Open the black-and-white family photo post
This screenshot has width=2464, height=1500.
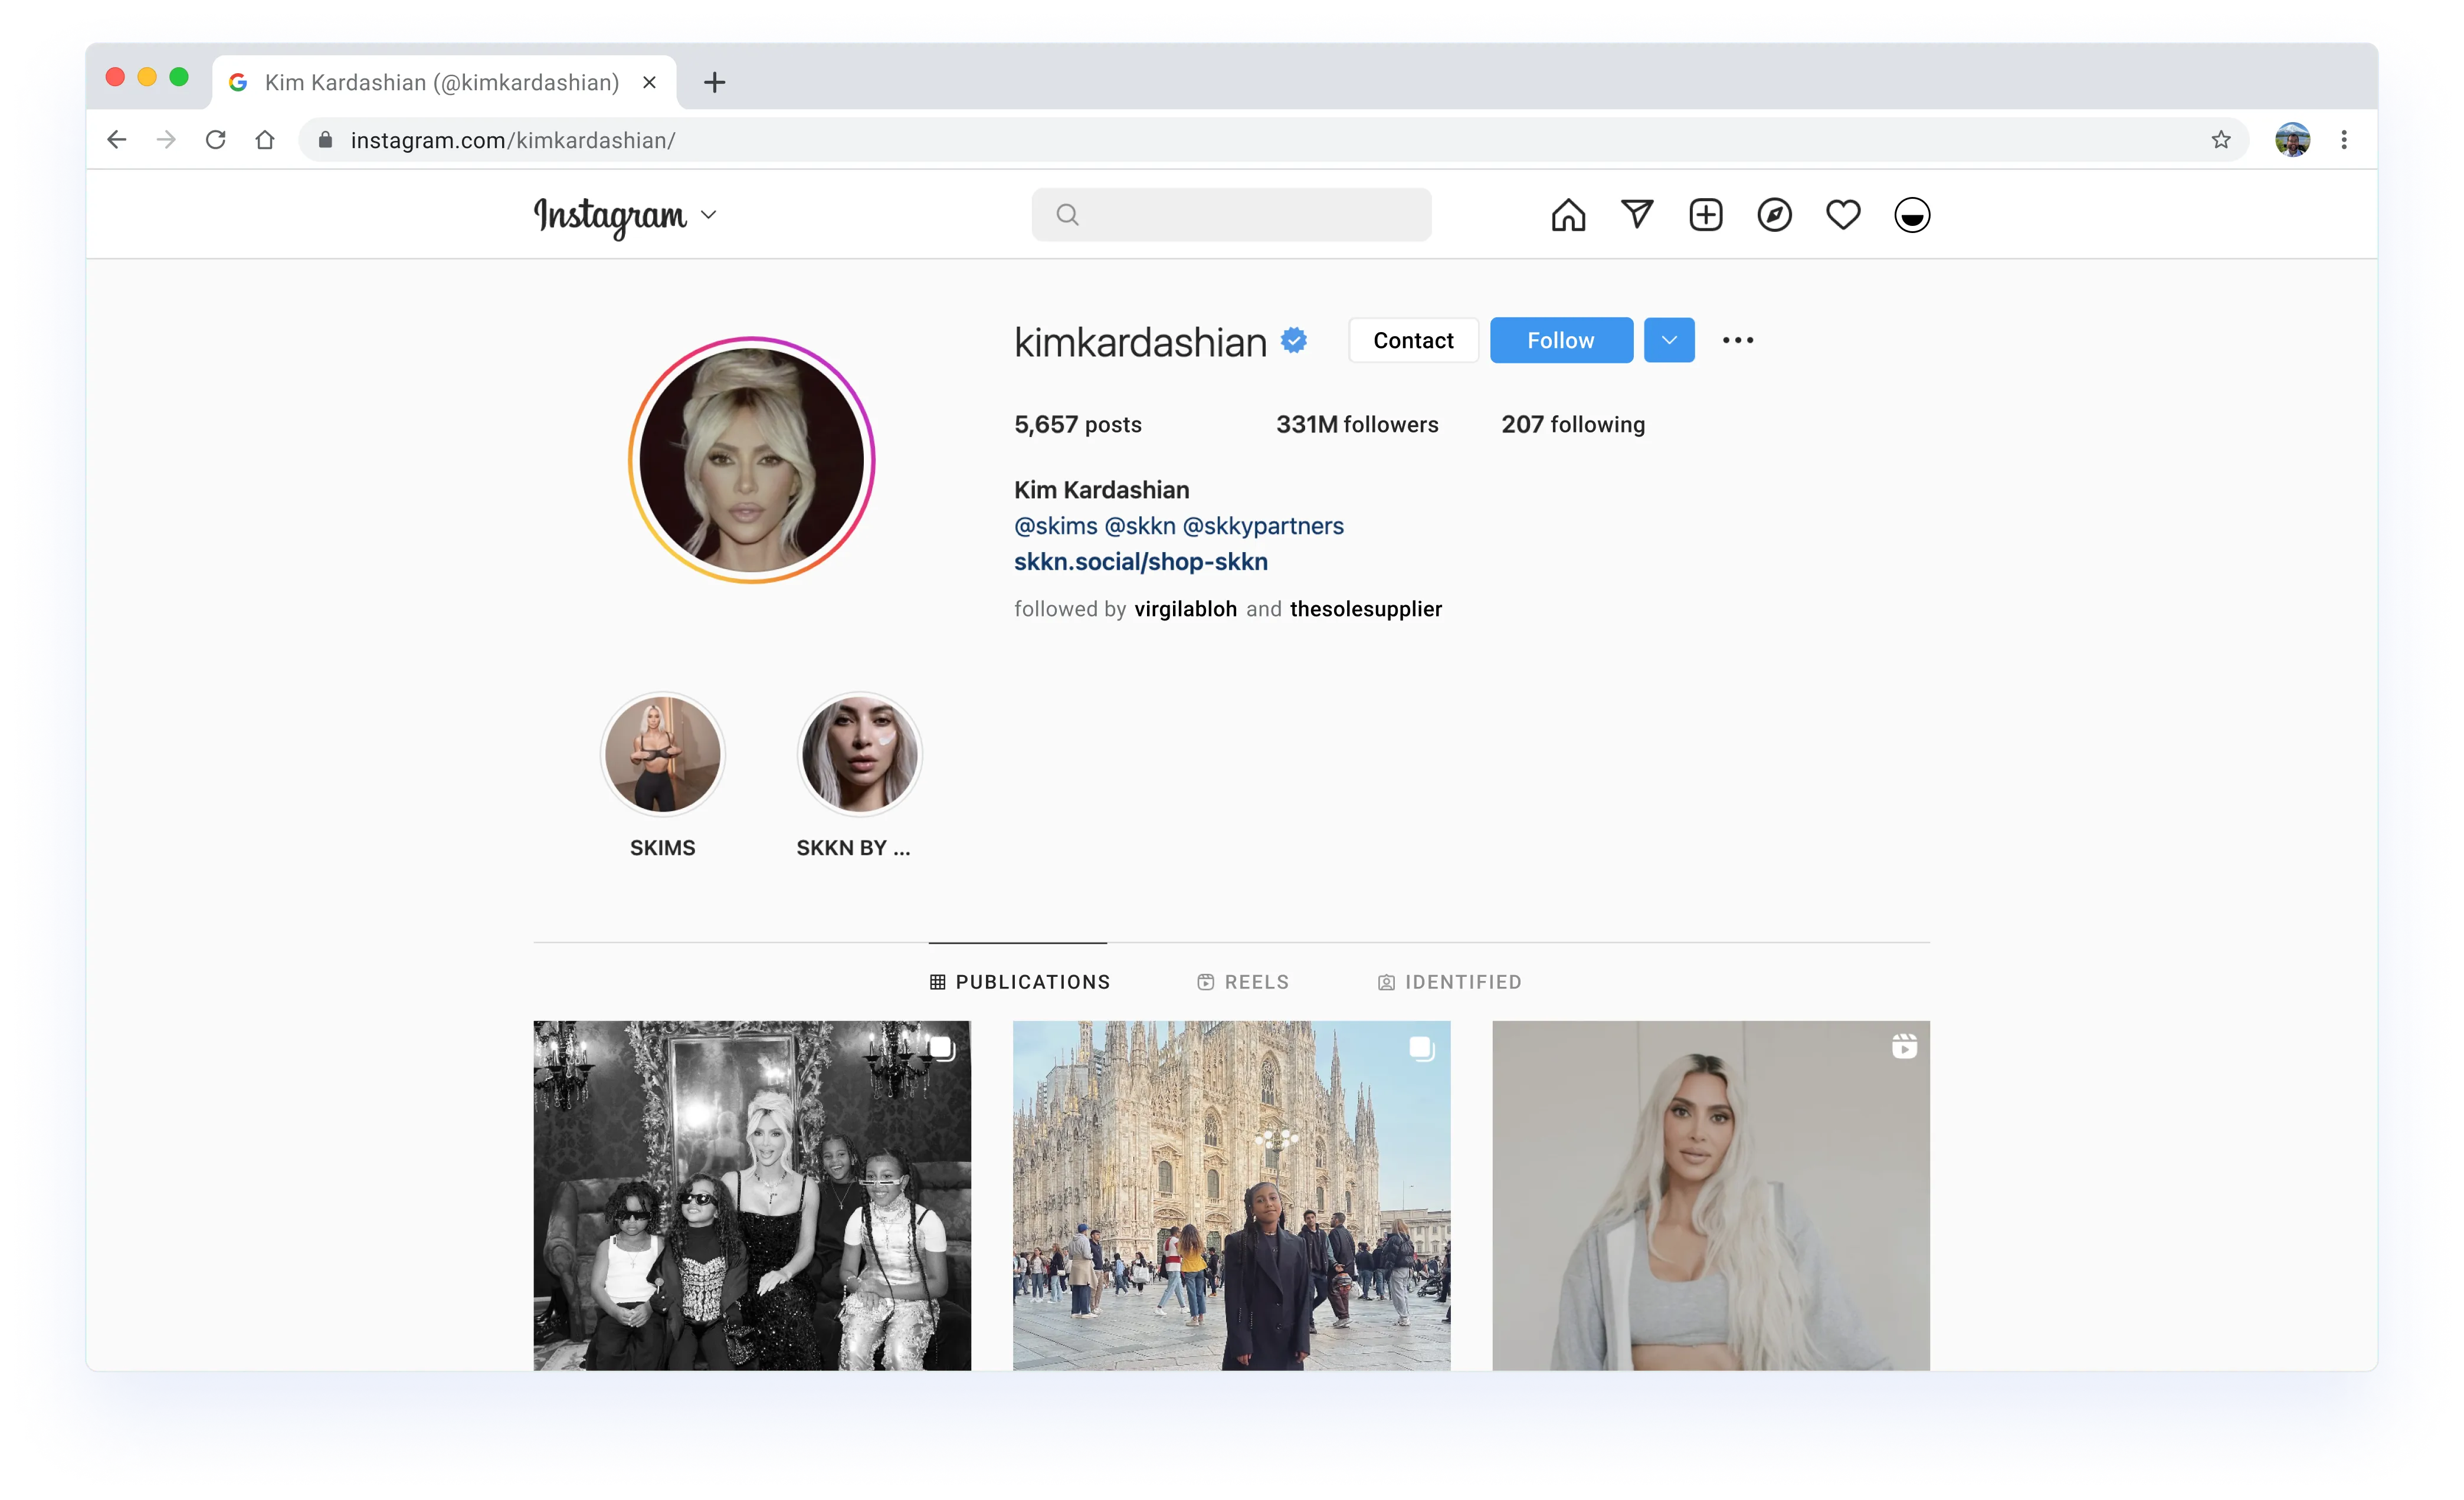pyautogui.click(x=752, y=1195)
